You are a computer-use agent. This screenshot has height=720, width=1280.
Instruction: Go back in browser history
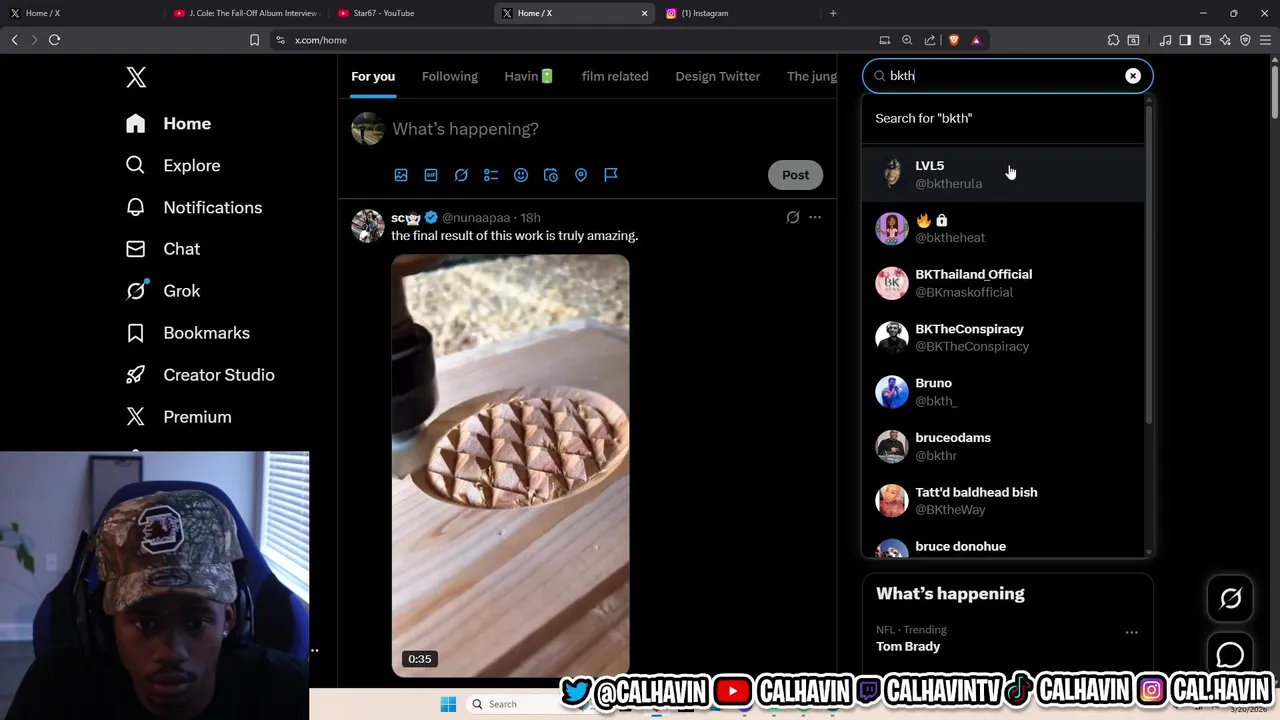point(14,40)
